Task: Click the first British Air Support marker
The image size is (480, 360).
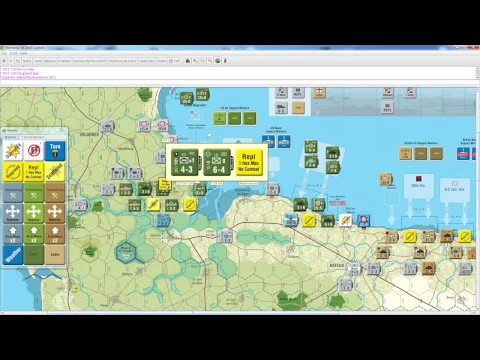Action: (x=405, y=153)
